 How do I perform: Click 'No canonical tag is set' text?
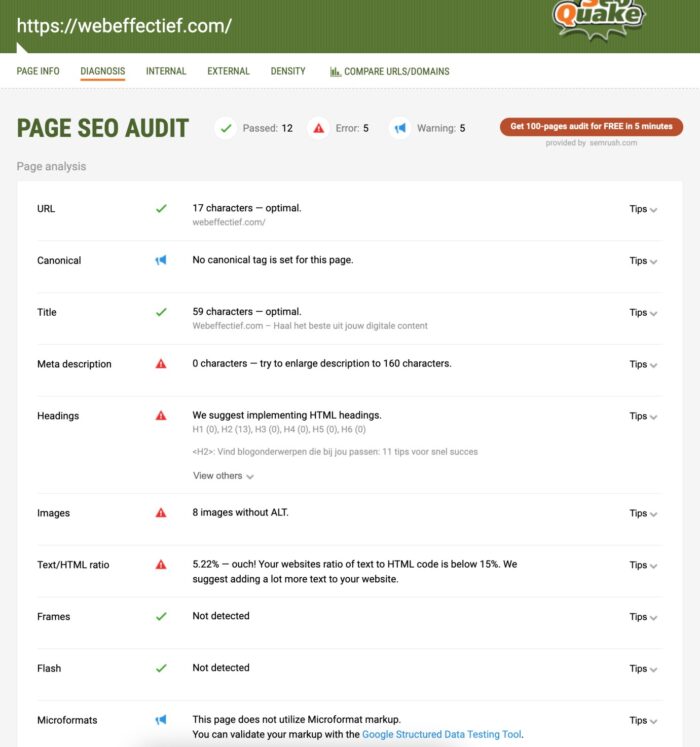pyautogui.click(x=273, y=260)
